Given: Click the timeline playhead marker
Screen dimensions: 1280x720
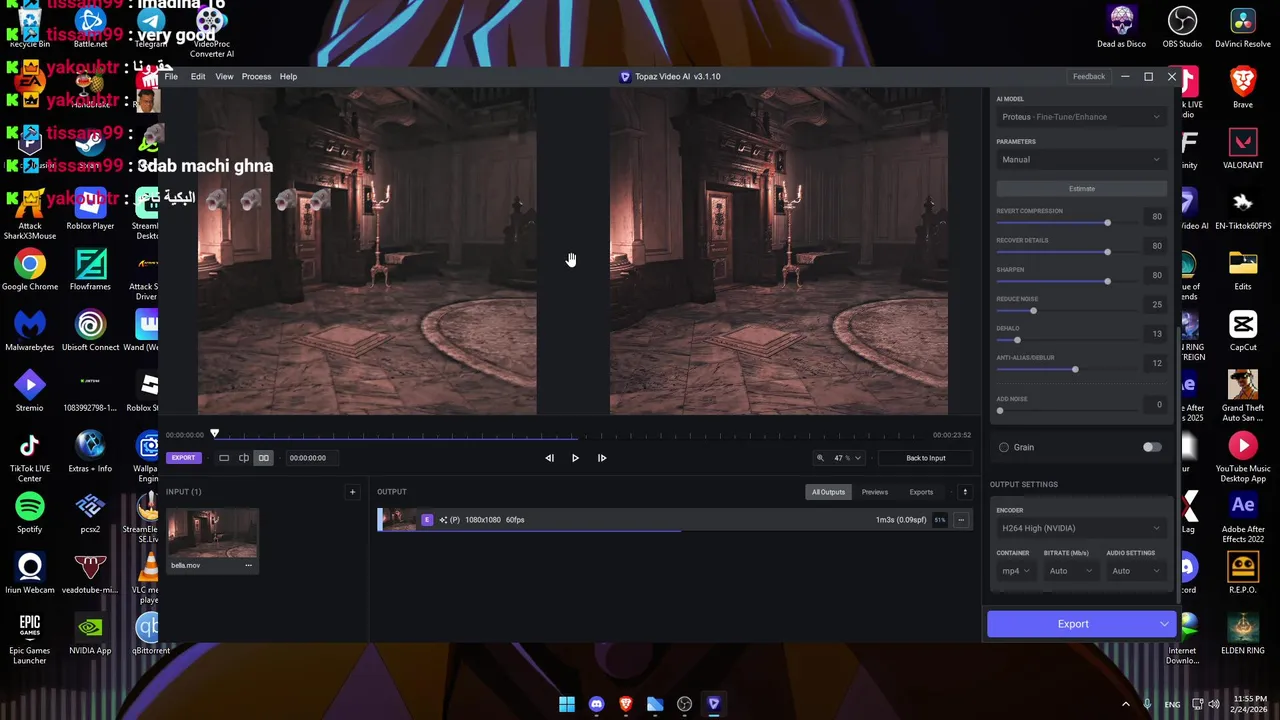Looking at the screenshot, I should pos(214,434).
